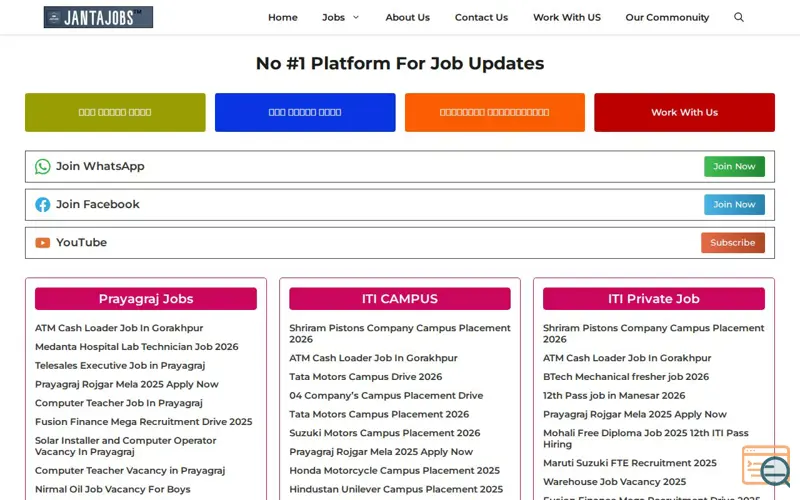Open Shriram Pistons link in ITI CAMPUS
The height and width of the screenshot is (500, 800).
coord(399,334)
